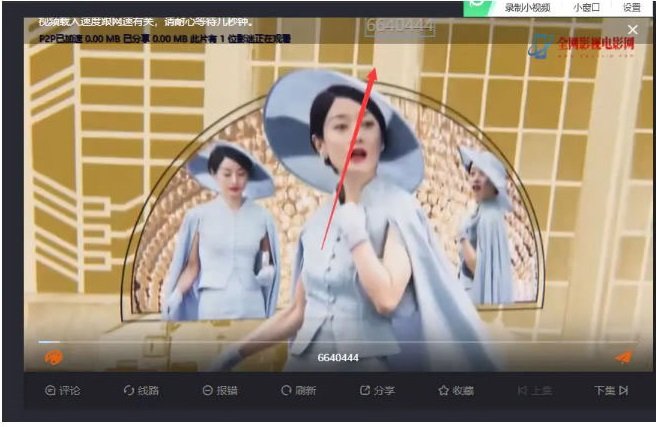Click the orange paper-plane icon in player

click(x=623, y=358)
